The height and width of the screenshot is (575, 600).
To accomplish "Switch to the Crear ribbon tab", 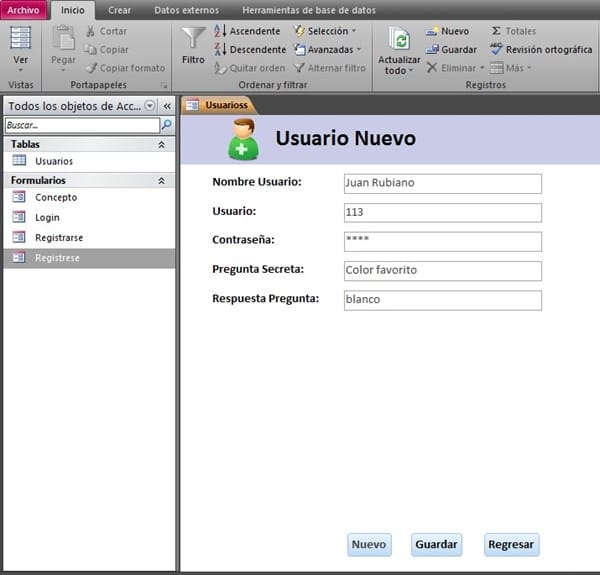I will click(x=119, y=10).
